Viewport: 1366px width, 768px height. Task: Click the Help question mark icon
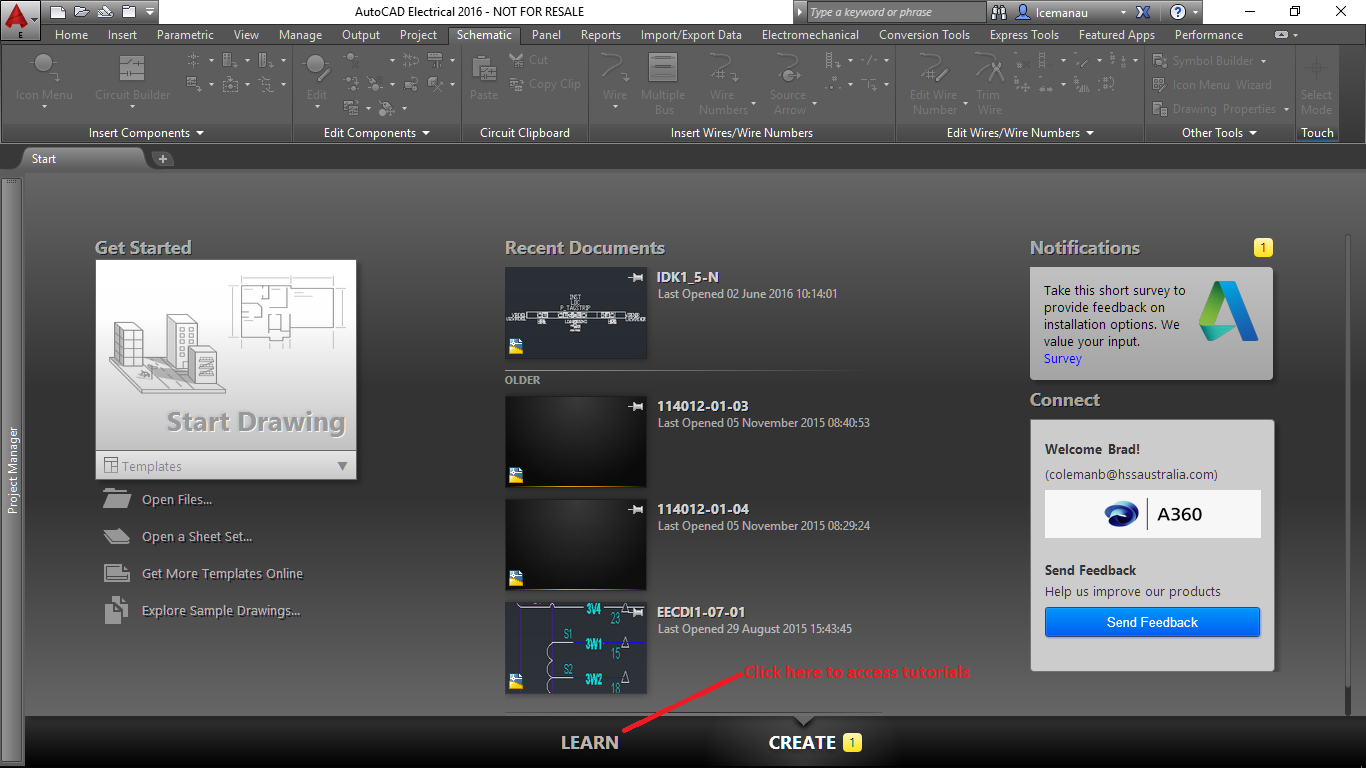(x=1178, y=12)
